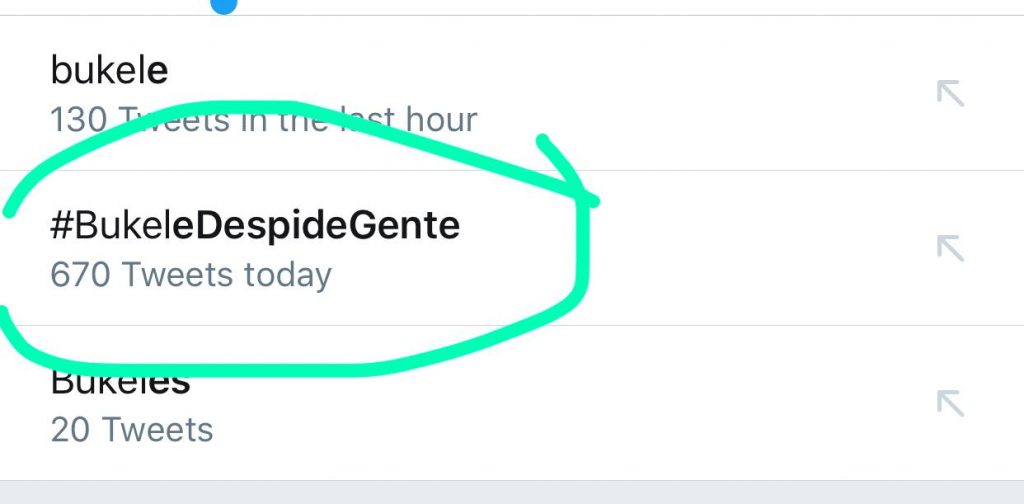Click the bold 'DespideGente' part of the hashtag
Image resolution: width=1024 pixels, height=504 pixels.
tap(317, 226)
